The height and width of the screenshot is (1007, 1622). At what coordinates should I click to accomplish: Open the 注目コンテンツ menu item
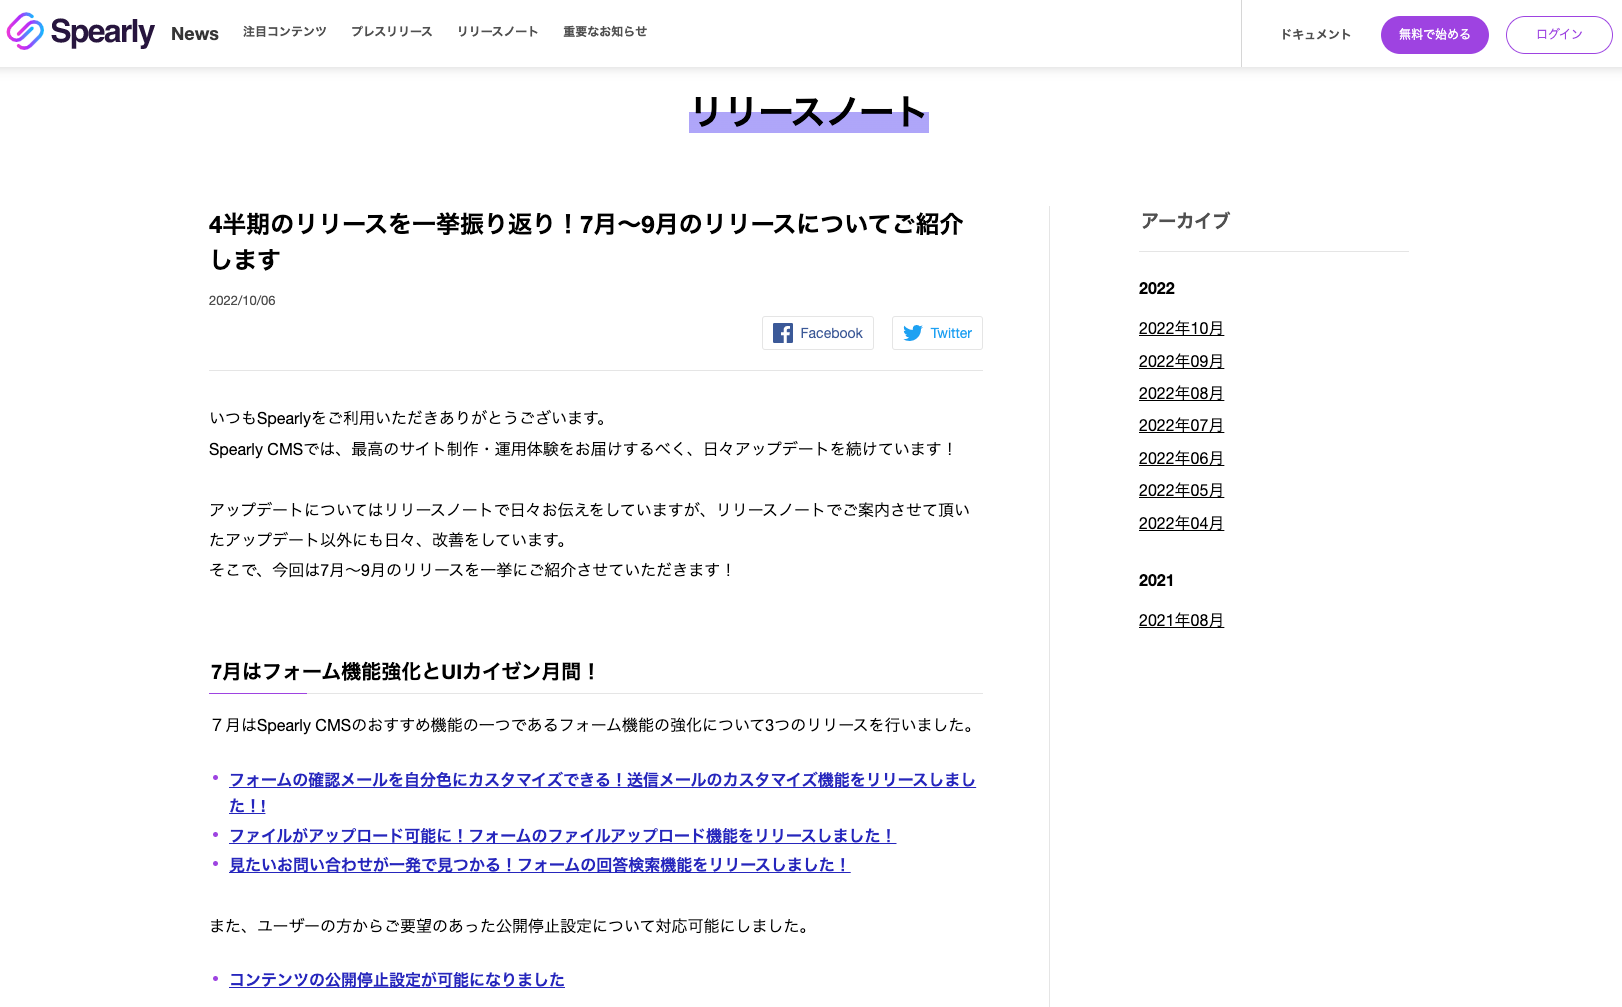285,32
